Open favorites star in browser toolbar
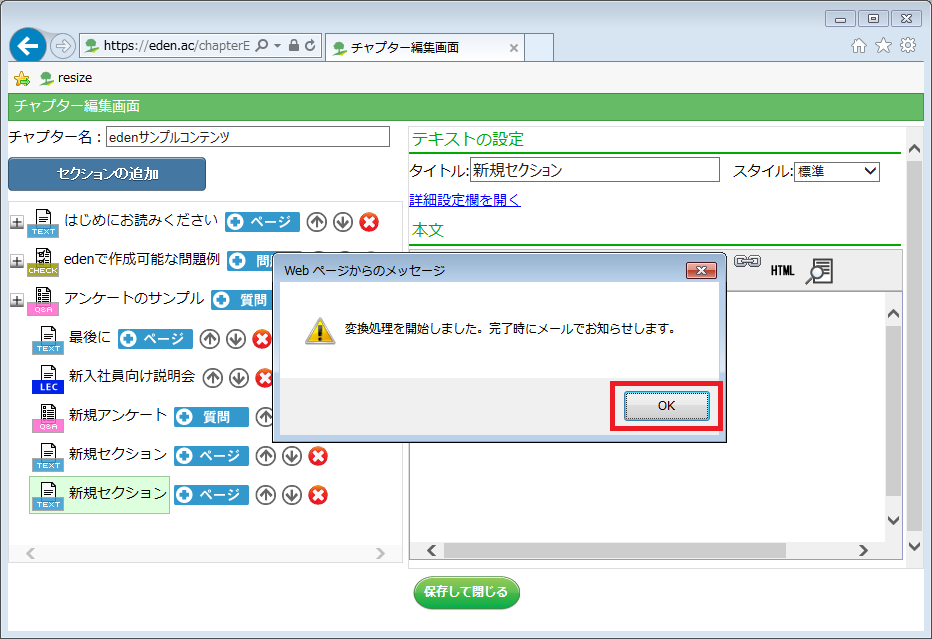Viewport: 932px width, 639px height. (884, 45)
